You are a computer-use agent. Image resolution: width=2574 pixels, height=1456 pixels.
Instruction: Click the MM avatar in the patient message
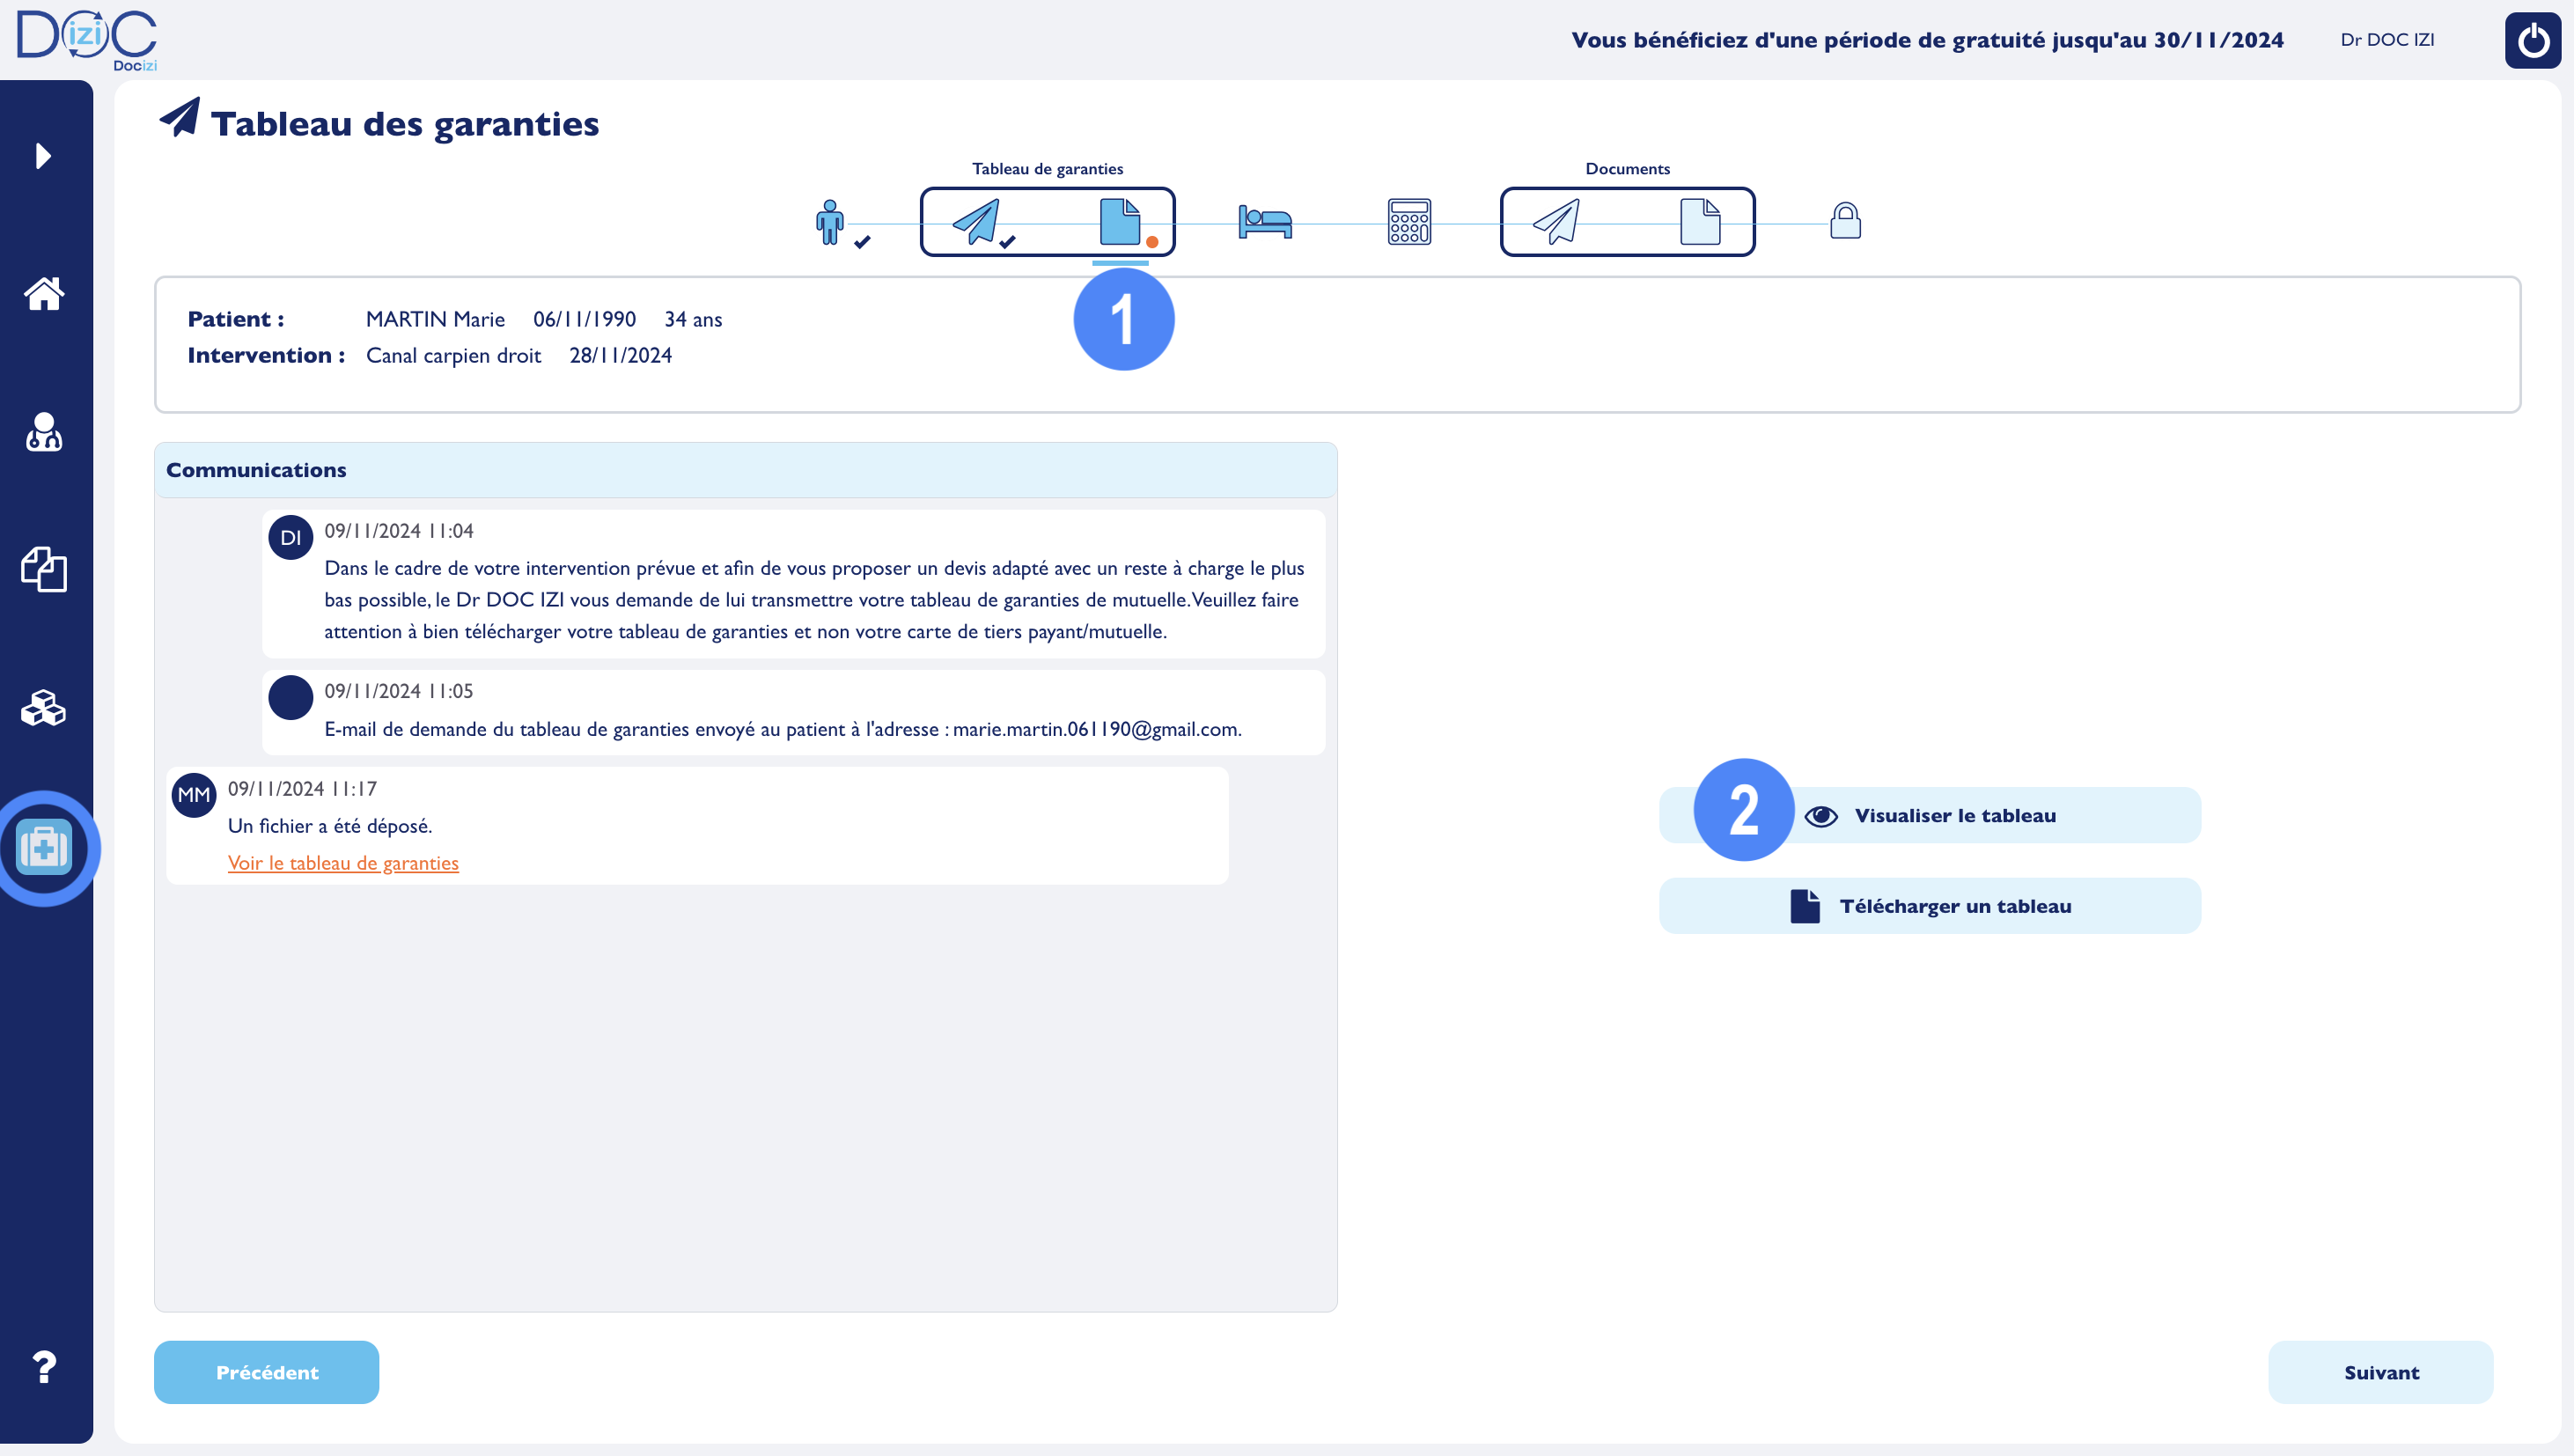coord(194,795)
